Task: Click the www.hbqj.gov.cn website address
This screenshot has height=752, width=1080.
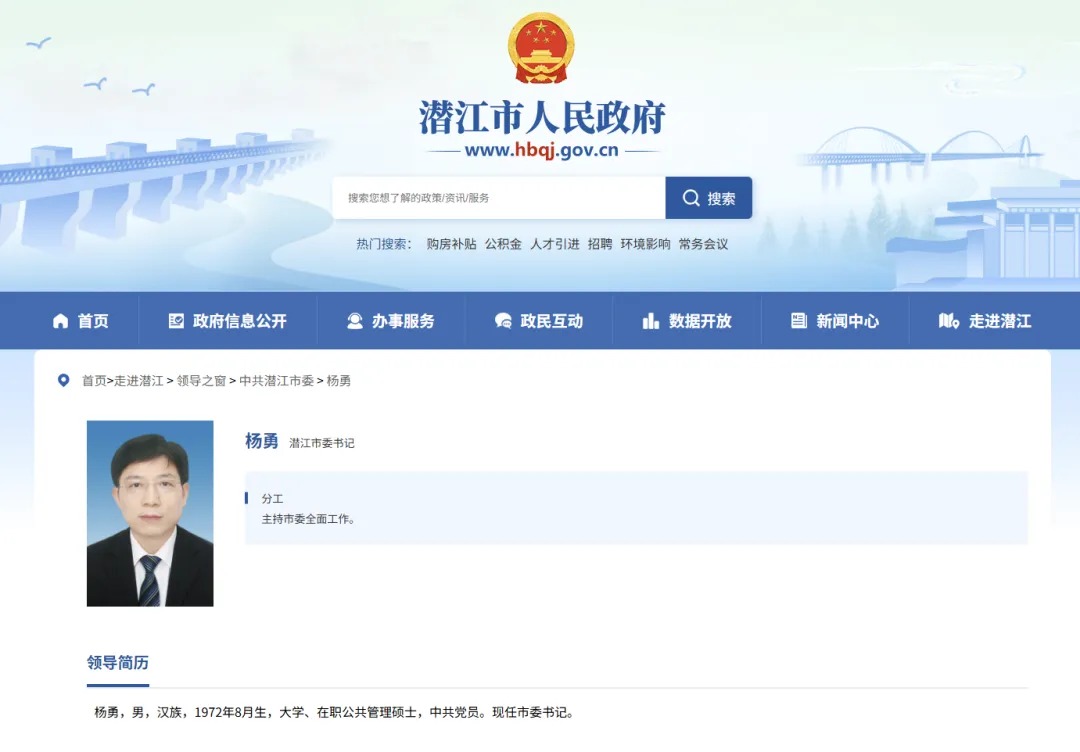Action: (541, 150)
